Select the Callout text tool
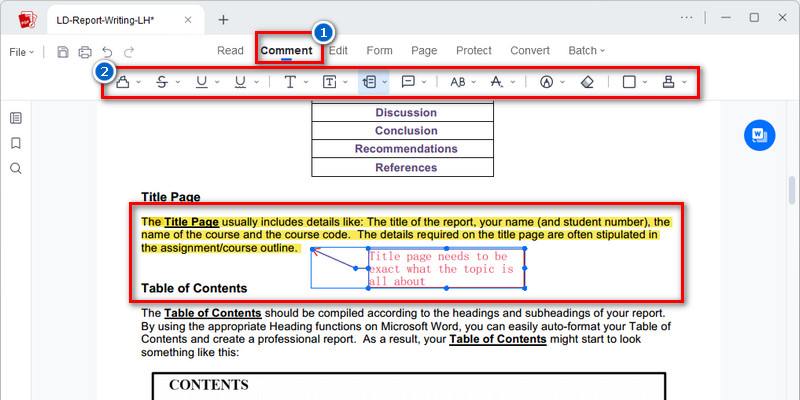The width and height of the screenshot is (800, 400). 369,82
